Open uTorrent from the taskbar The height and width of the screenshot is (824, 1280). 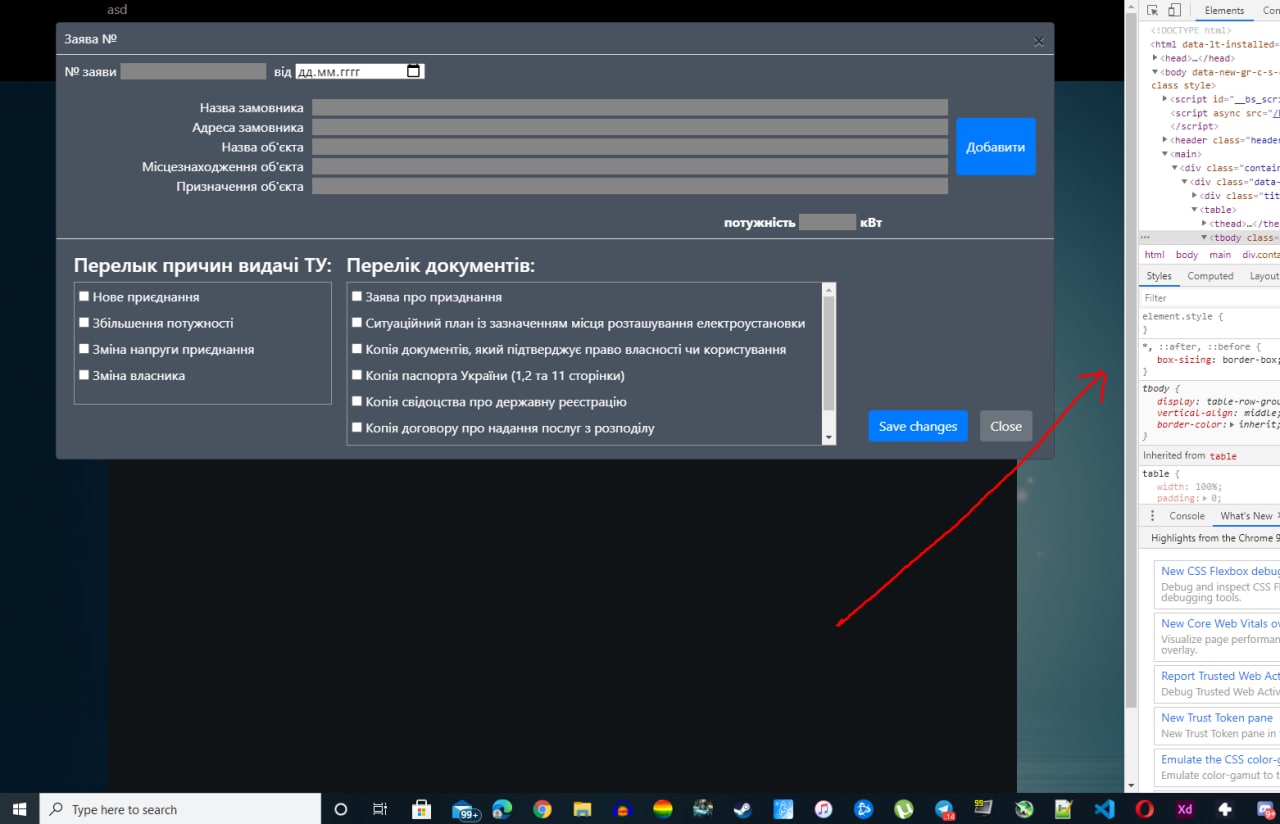point(903,809)
